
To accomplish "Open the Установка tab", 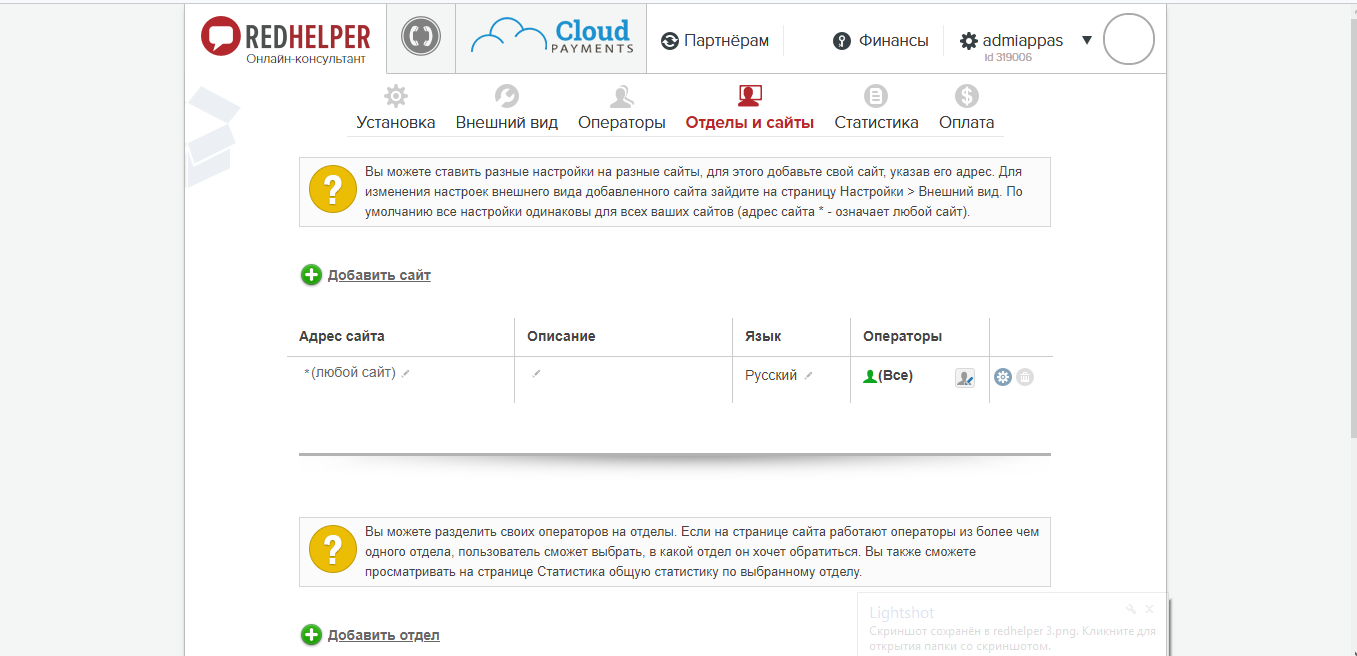I will tap(396, 109).
